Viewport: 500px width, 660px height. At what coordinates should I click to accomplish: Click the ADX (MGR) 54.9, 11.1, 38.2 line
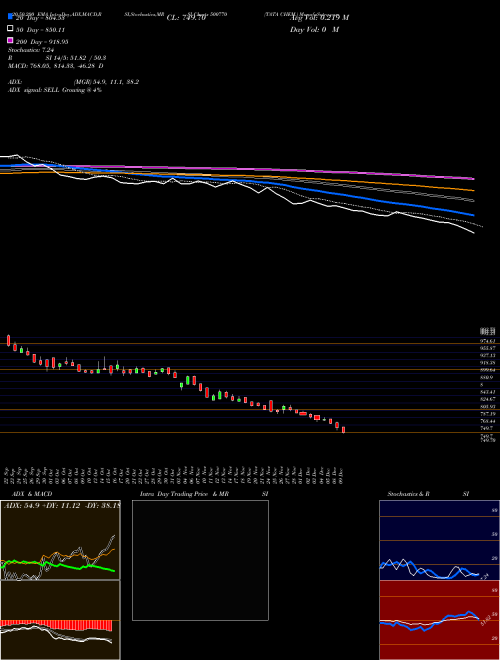74,82
